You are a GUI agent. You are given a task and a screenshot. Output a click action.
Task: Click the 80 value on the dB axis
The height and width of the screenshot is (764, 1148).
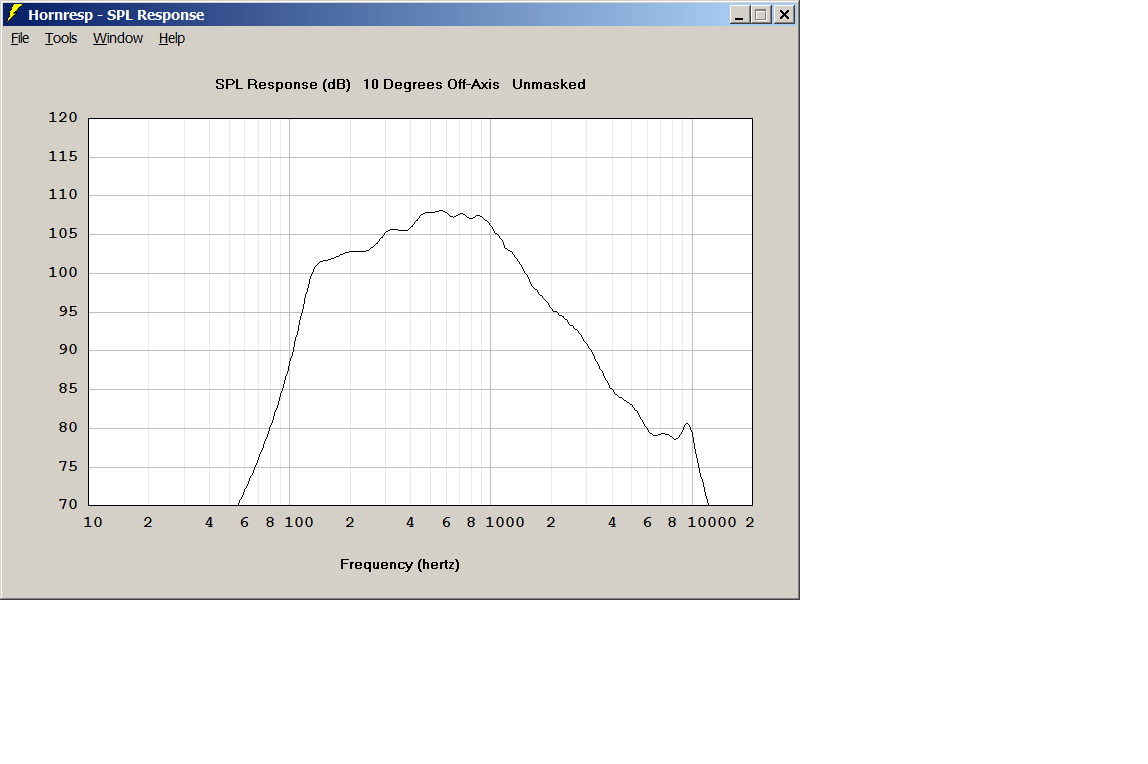tap(68, 427)
